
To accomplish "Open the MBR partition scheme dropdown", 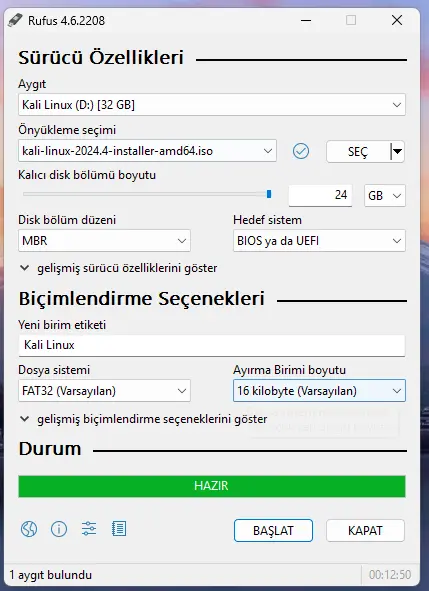I will [104, 240].
